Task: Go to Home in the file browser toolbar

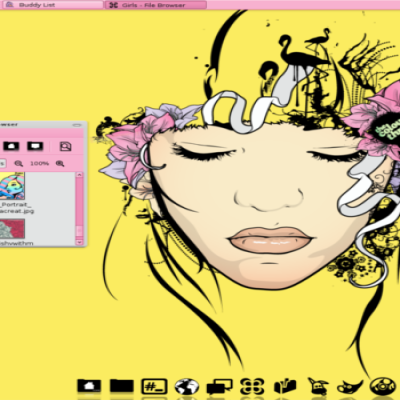Action: pyautogui.click(x=11, y=146)
